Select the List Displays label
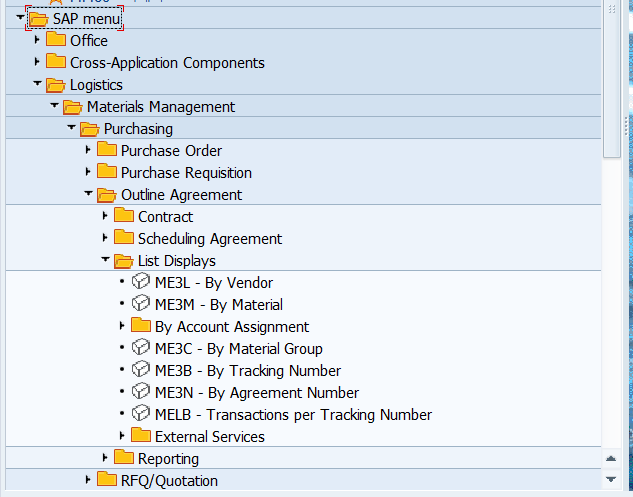 pos(177,261)
